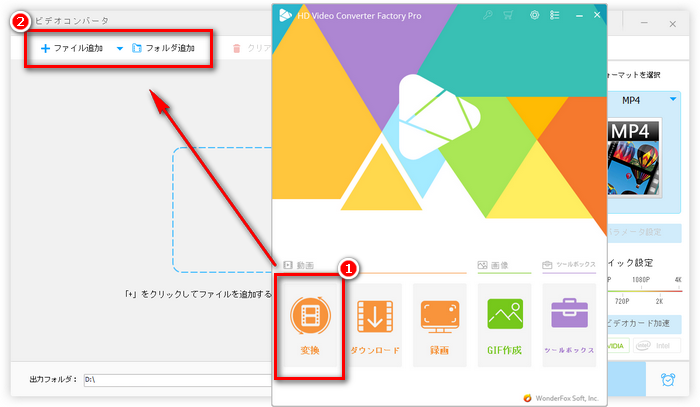The height and width of the screenshot is (407, 700).
Task: Minimize the launcher window
Action: pyautogui.click(x=579, y=16)
